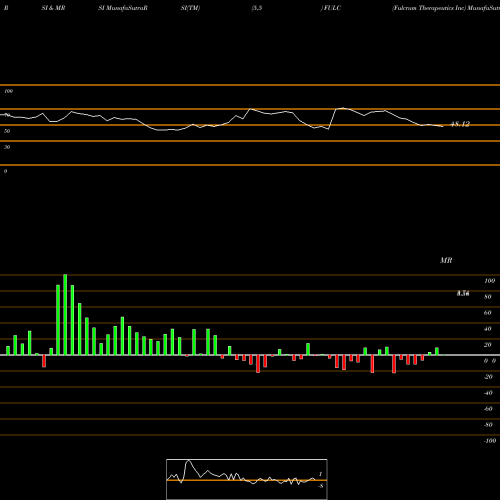Screen dimensions: 500x500
Task: Click the SI & MR header label
Action: (53, 8)
